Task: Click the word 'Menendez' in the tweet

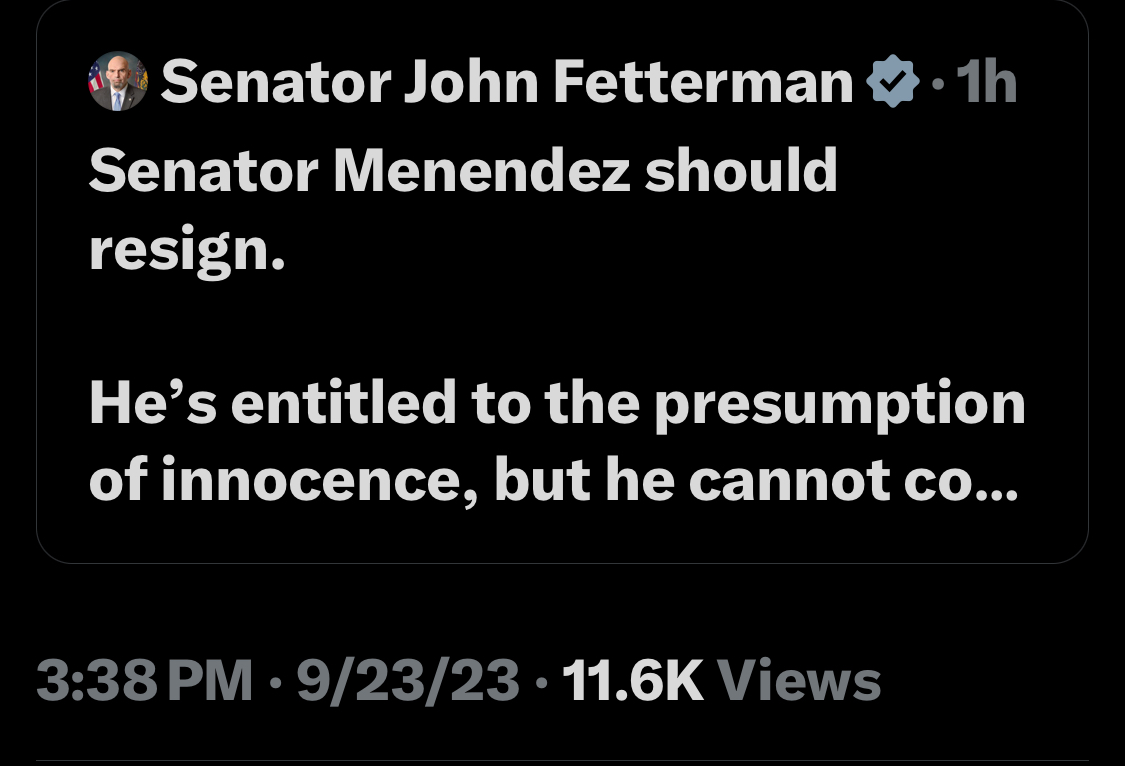Action: [481, 171]
